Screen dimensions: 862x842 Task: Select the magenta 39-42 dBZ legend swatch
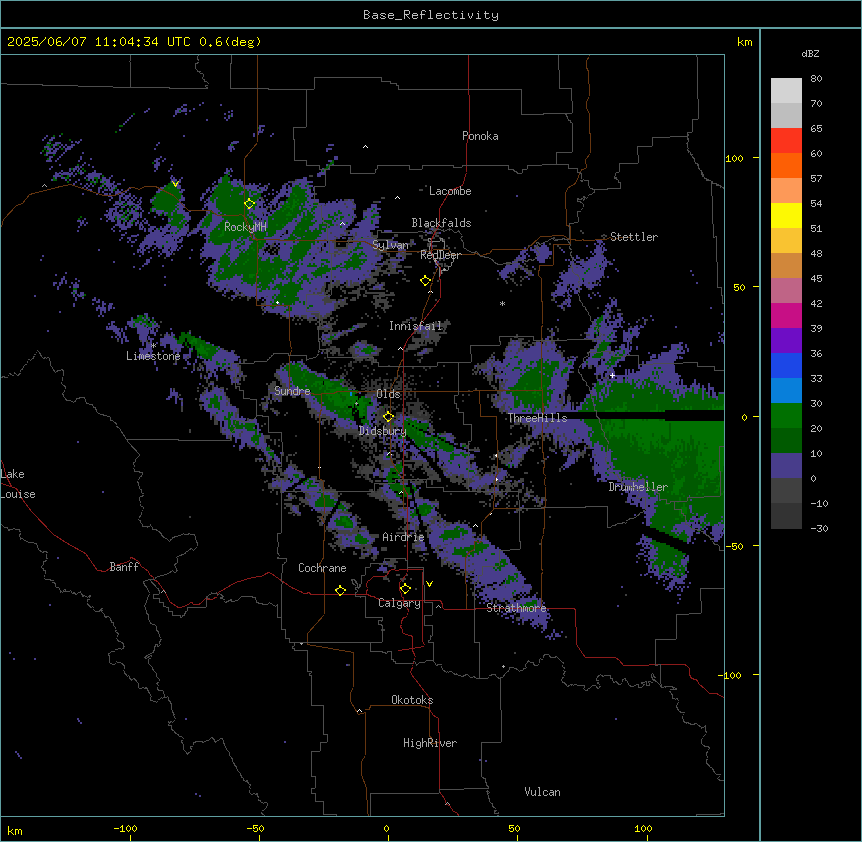[786, 315]
